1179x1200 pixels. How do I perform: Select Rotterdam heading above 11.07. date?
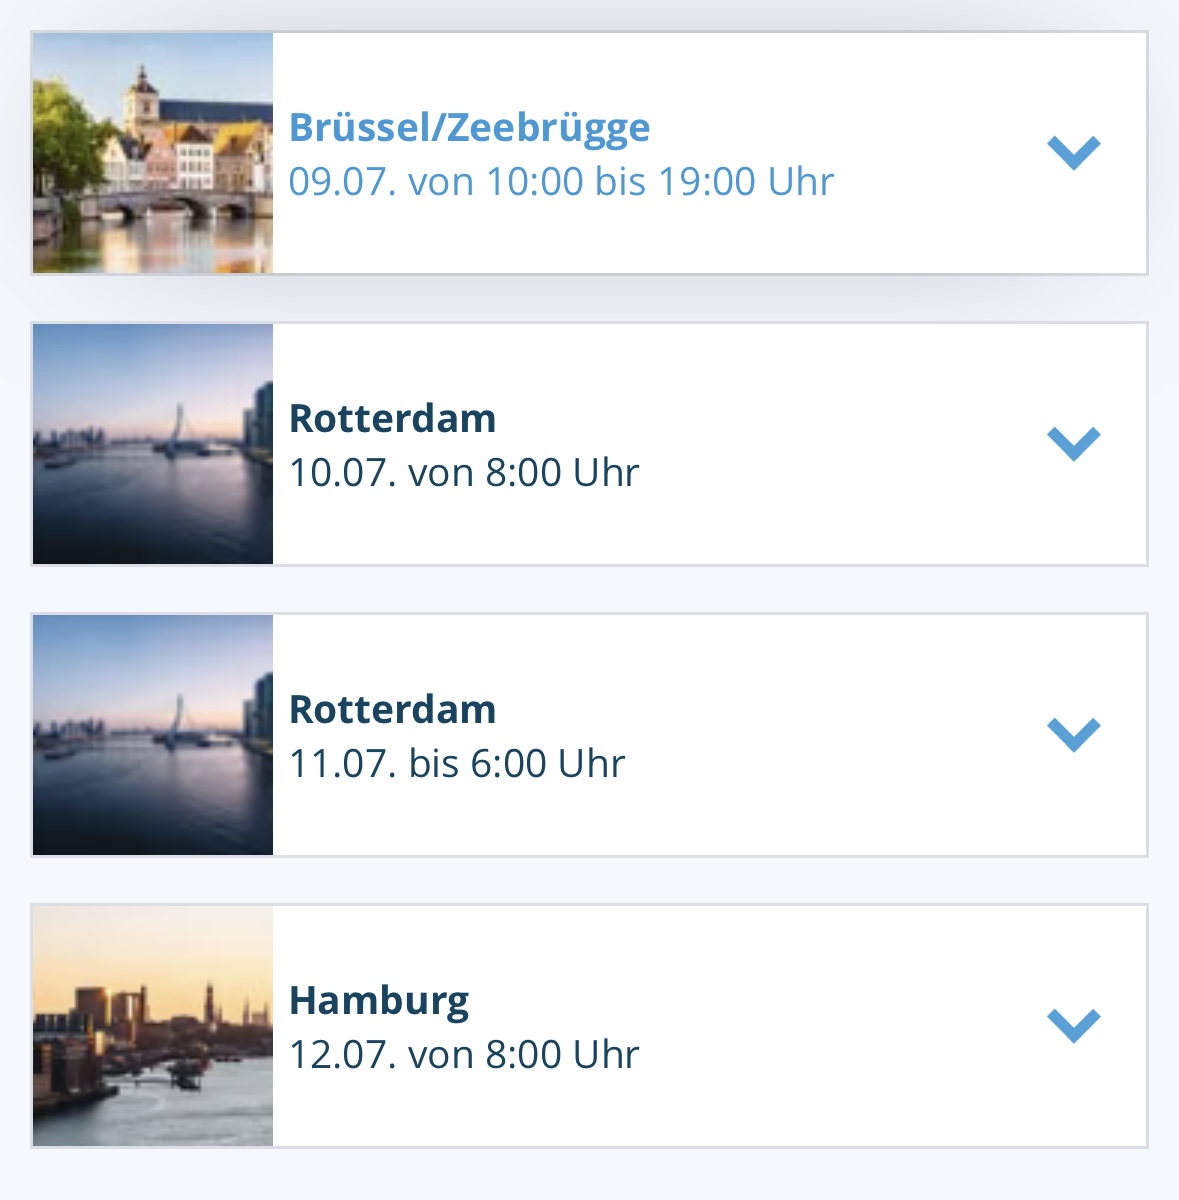tap(393, 709)
